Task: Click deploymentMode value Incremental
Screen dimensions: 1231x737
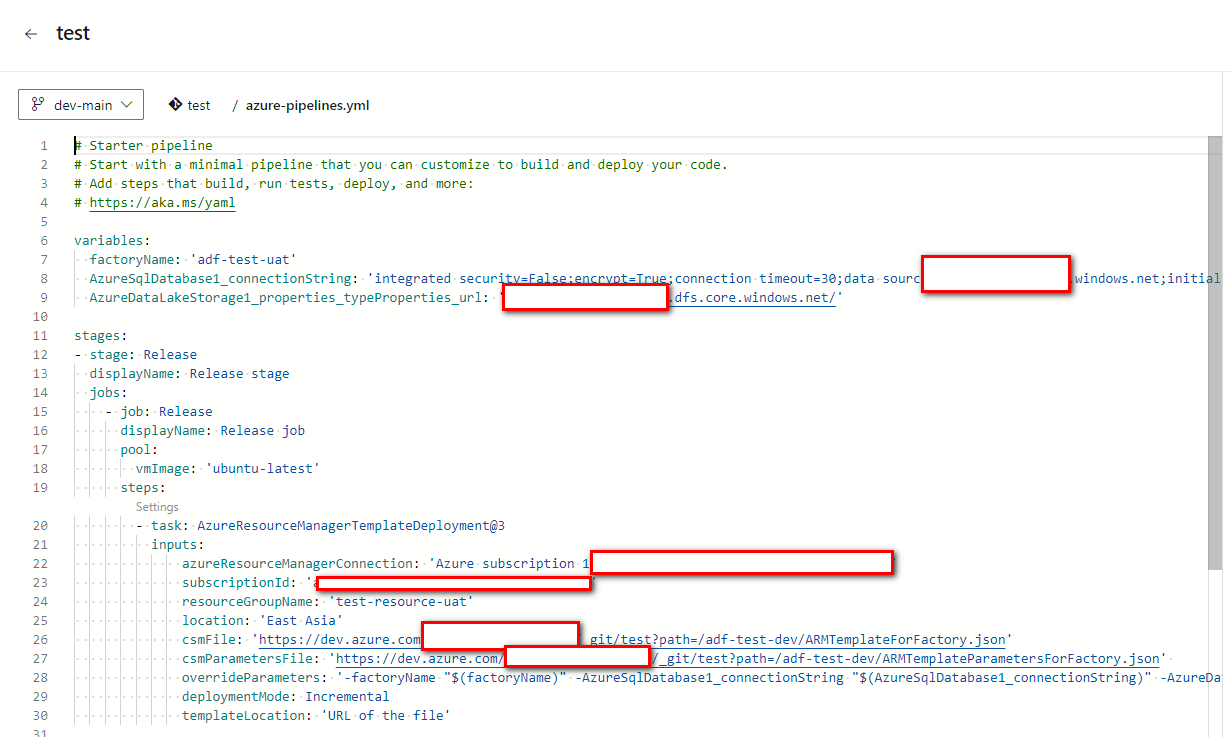Action: tap(347, 696)
